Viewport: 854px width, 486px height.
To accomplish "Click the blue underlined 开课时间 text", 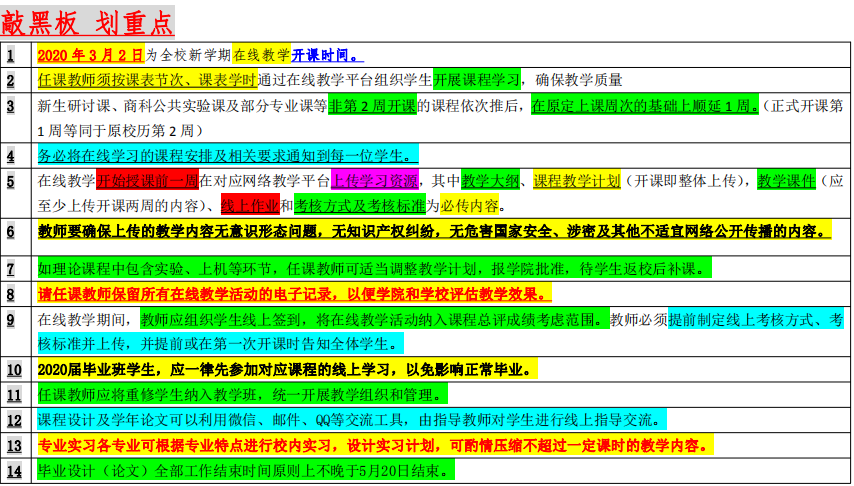I will (x=328, y=56).
